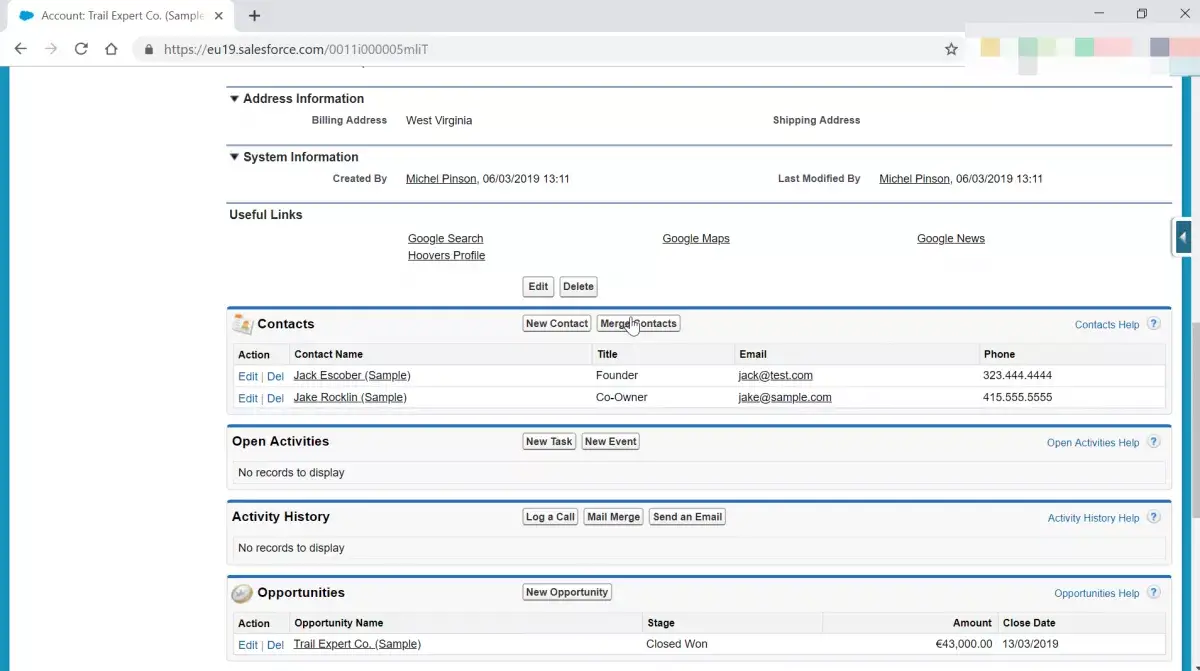
Task: Click the Opportunities section icon
Action: coord(242,593)
